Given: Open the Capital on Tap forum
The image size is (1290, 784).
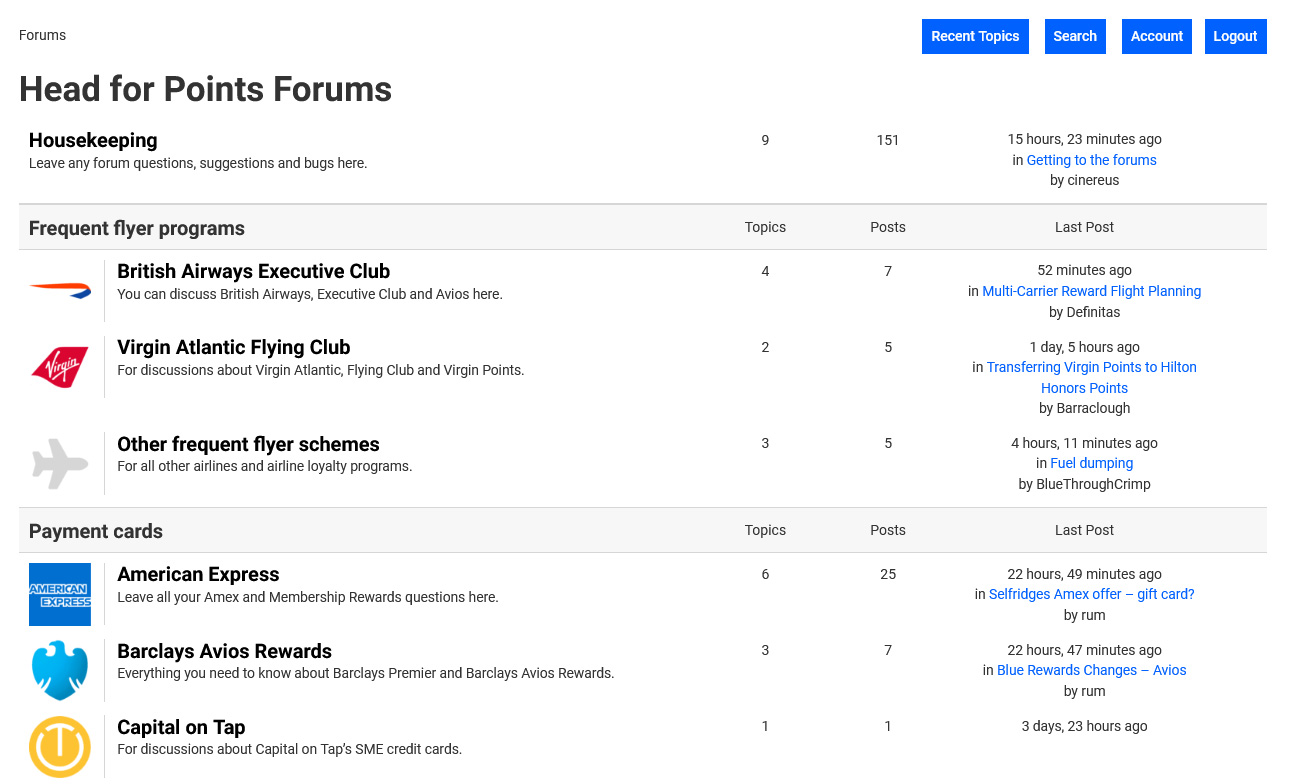Looking at the screenshot, I should [181, 727].
